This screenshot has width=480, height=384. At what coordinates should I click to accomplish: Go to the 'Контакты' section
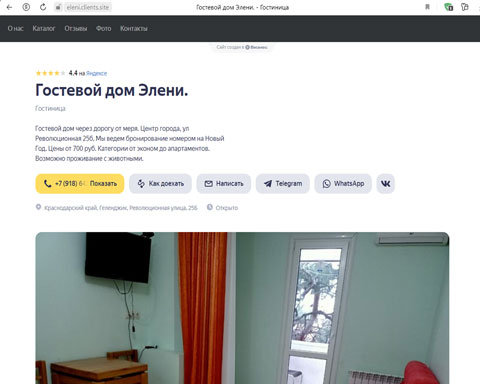[134, 29]
